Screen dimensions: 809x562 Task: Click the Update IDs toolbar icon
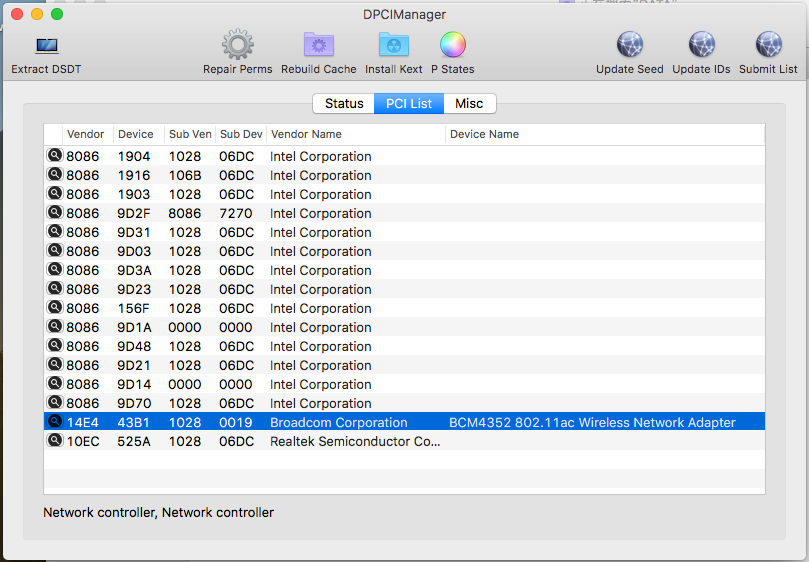(701, 46)
